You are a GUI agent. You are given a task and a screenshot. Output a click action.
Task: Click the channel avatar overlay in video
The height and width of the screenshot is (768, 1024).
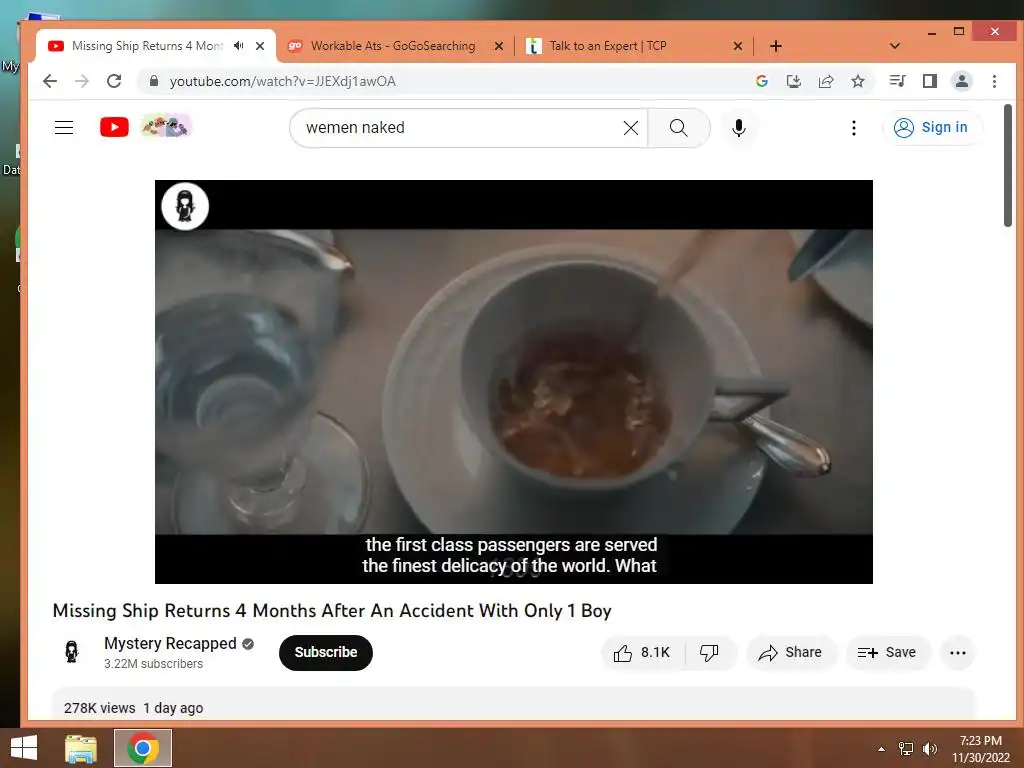(185, 206)
